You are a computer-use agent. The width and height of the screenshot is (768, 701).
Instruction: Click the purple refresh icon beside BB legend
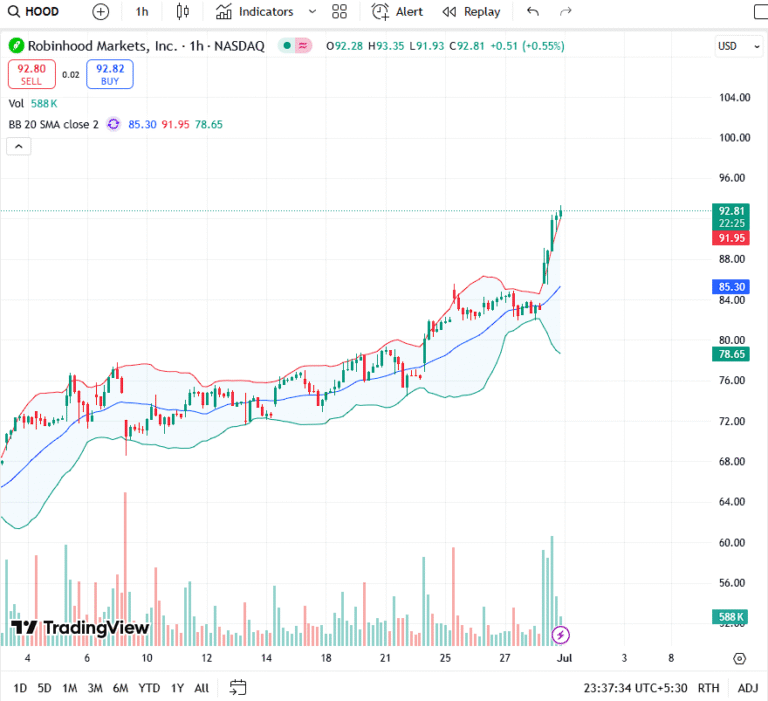click(114, 124)
